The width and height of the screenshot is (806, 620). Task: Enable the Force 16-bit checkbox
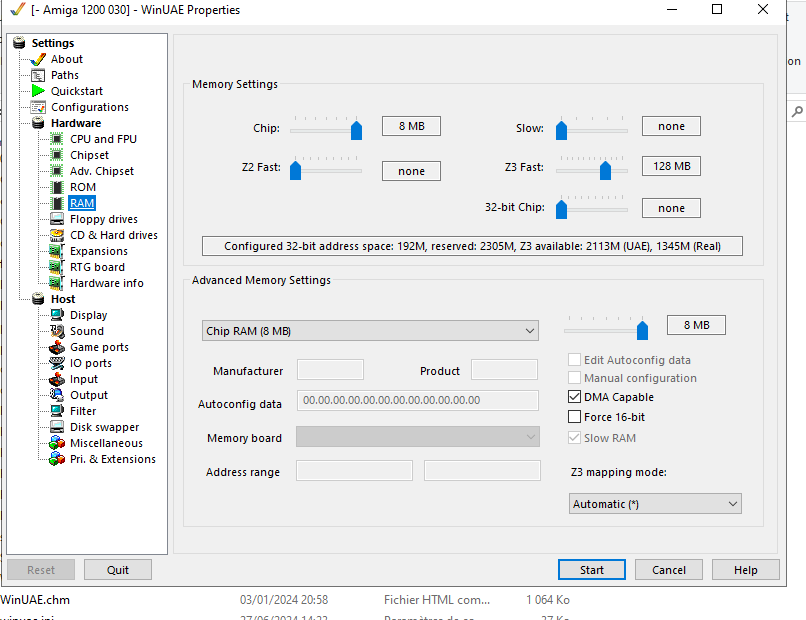tap(574, 416)
